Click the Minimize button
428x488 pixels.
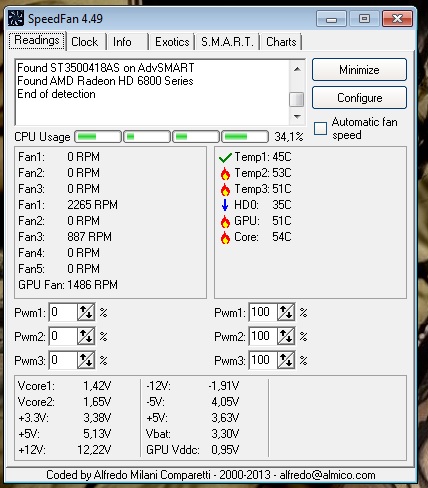tap(359, 70)
